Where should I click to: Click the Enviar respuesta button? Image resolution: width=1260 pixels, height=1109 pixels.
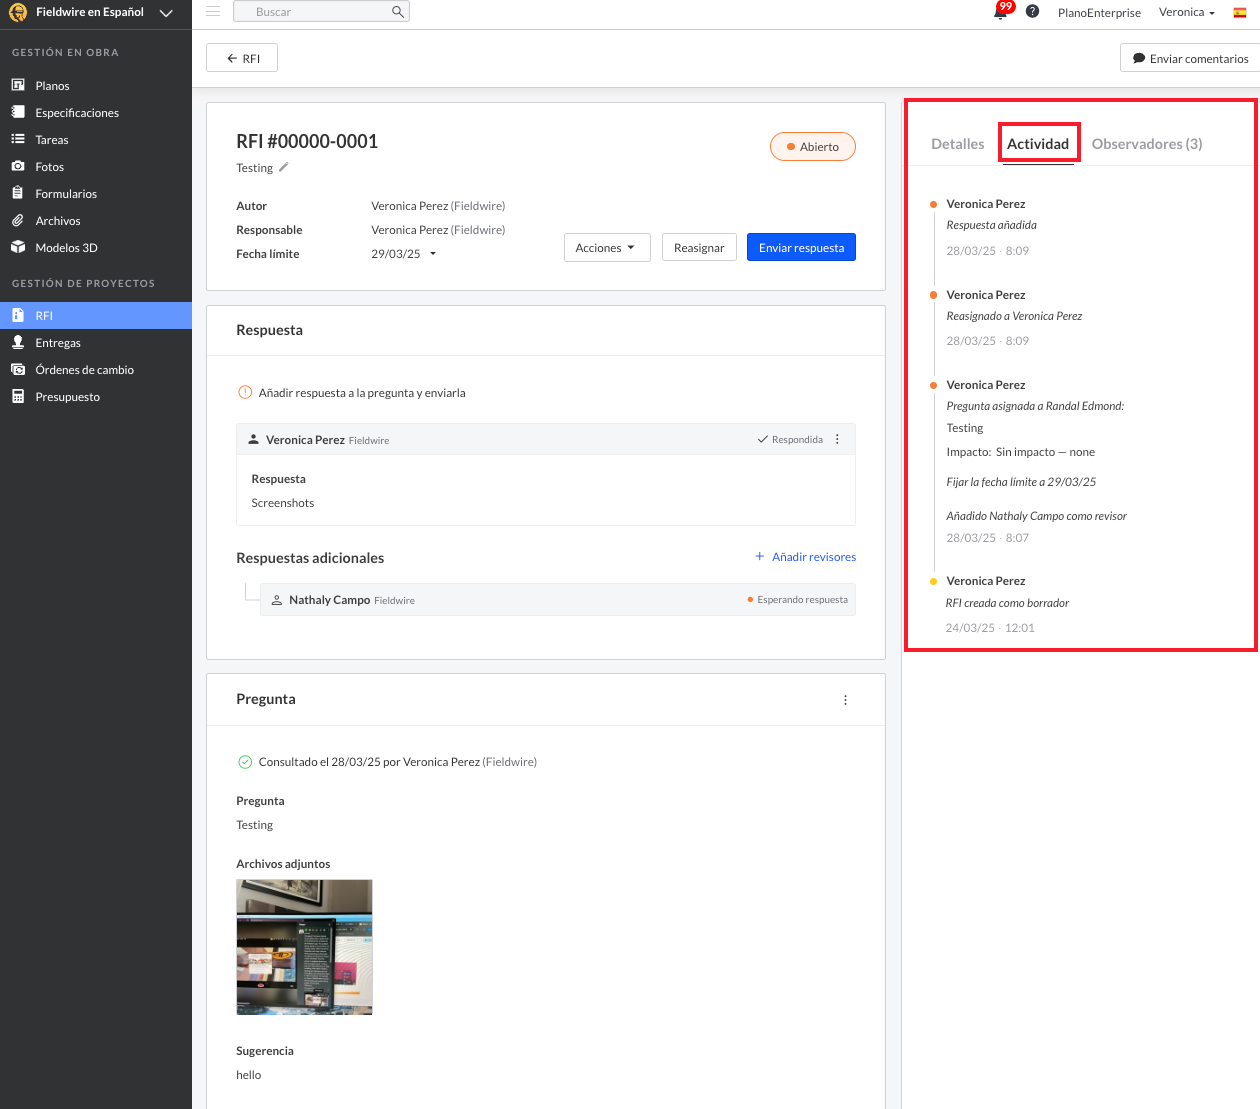[801, 248]
